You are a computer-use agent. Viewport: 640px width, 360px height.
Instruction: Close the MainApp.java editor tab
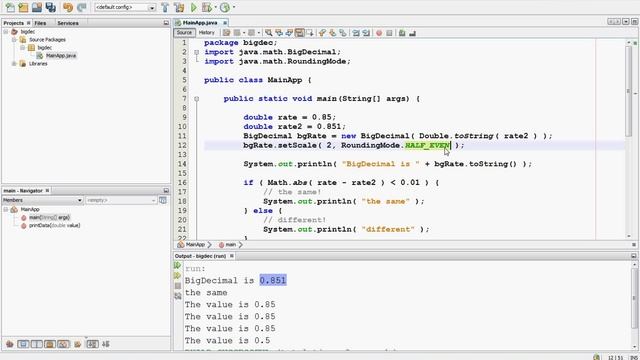point(225,23)
